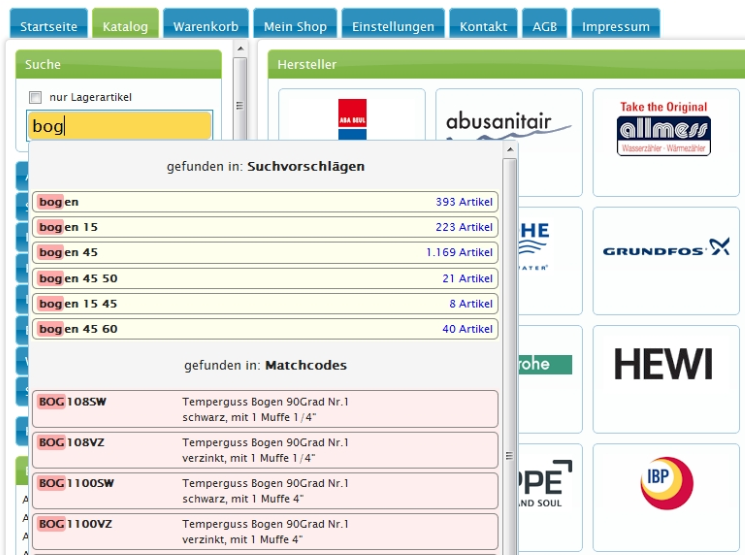
Task: Open the Mein Shop tab
Action: pos(294,27)
